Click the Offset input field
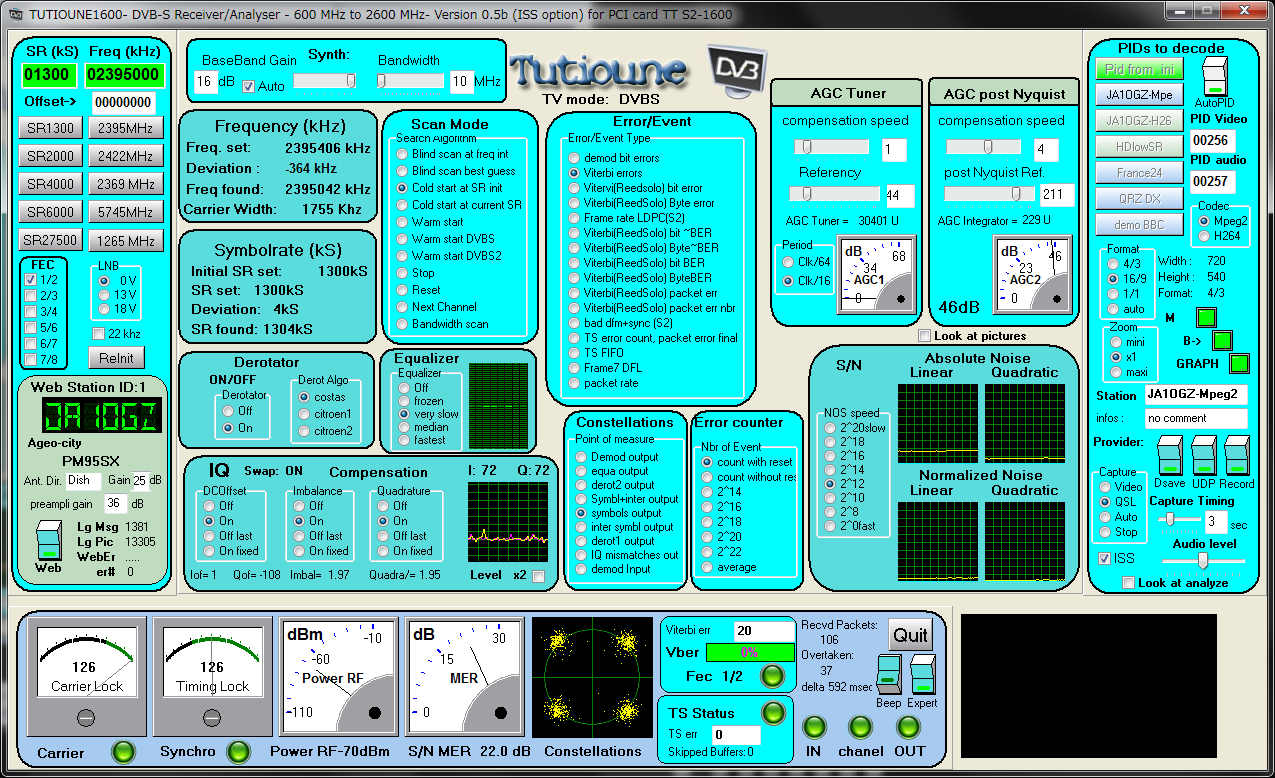Viewport: 1275px width, 778px height. click(124, 102)
